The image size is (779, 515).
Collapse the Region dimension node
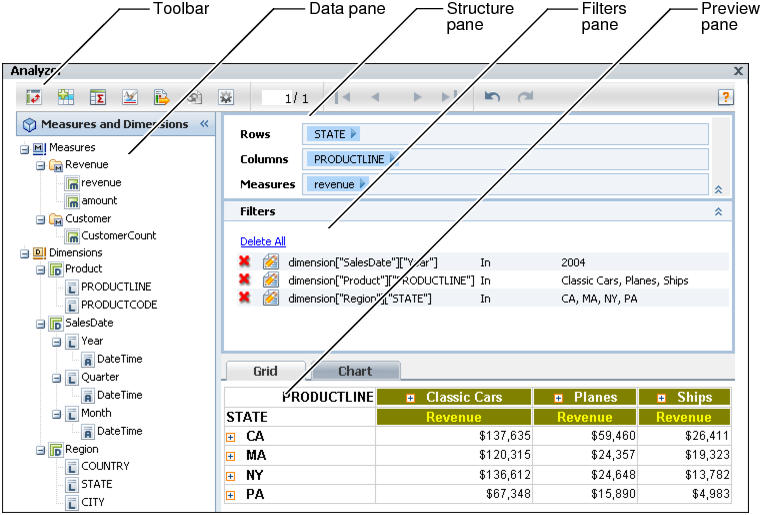click(x=40, y=450)
